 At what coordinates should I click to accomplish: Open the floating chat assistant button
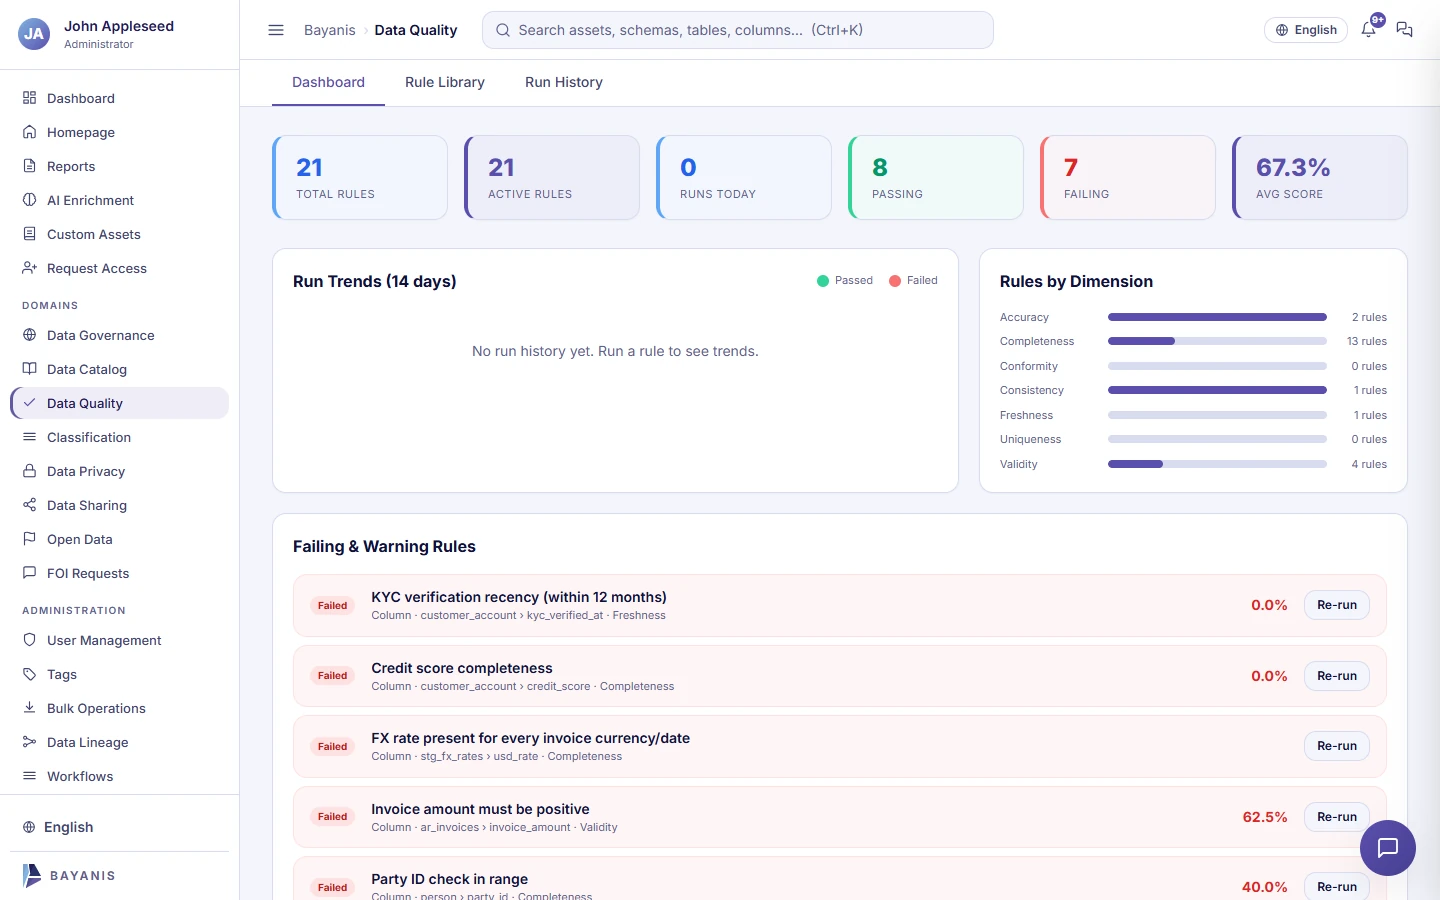[1388, 848]
